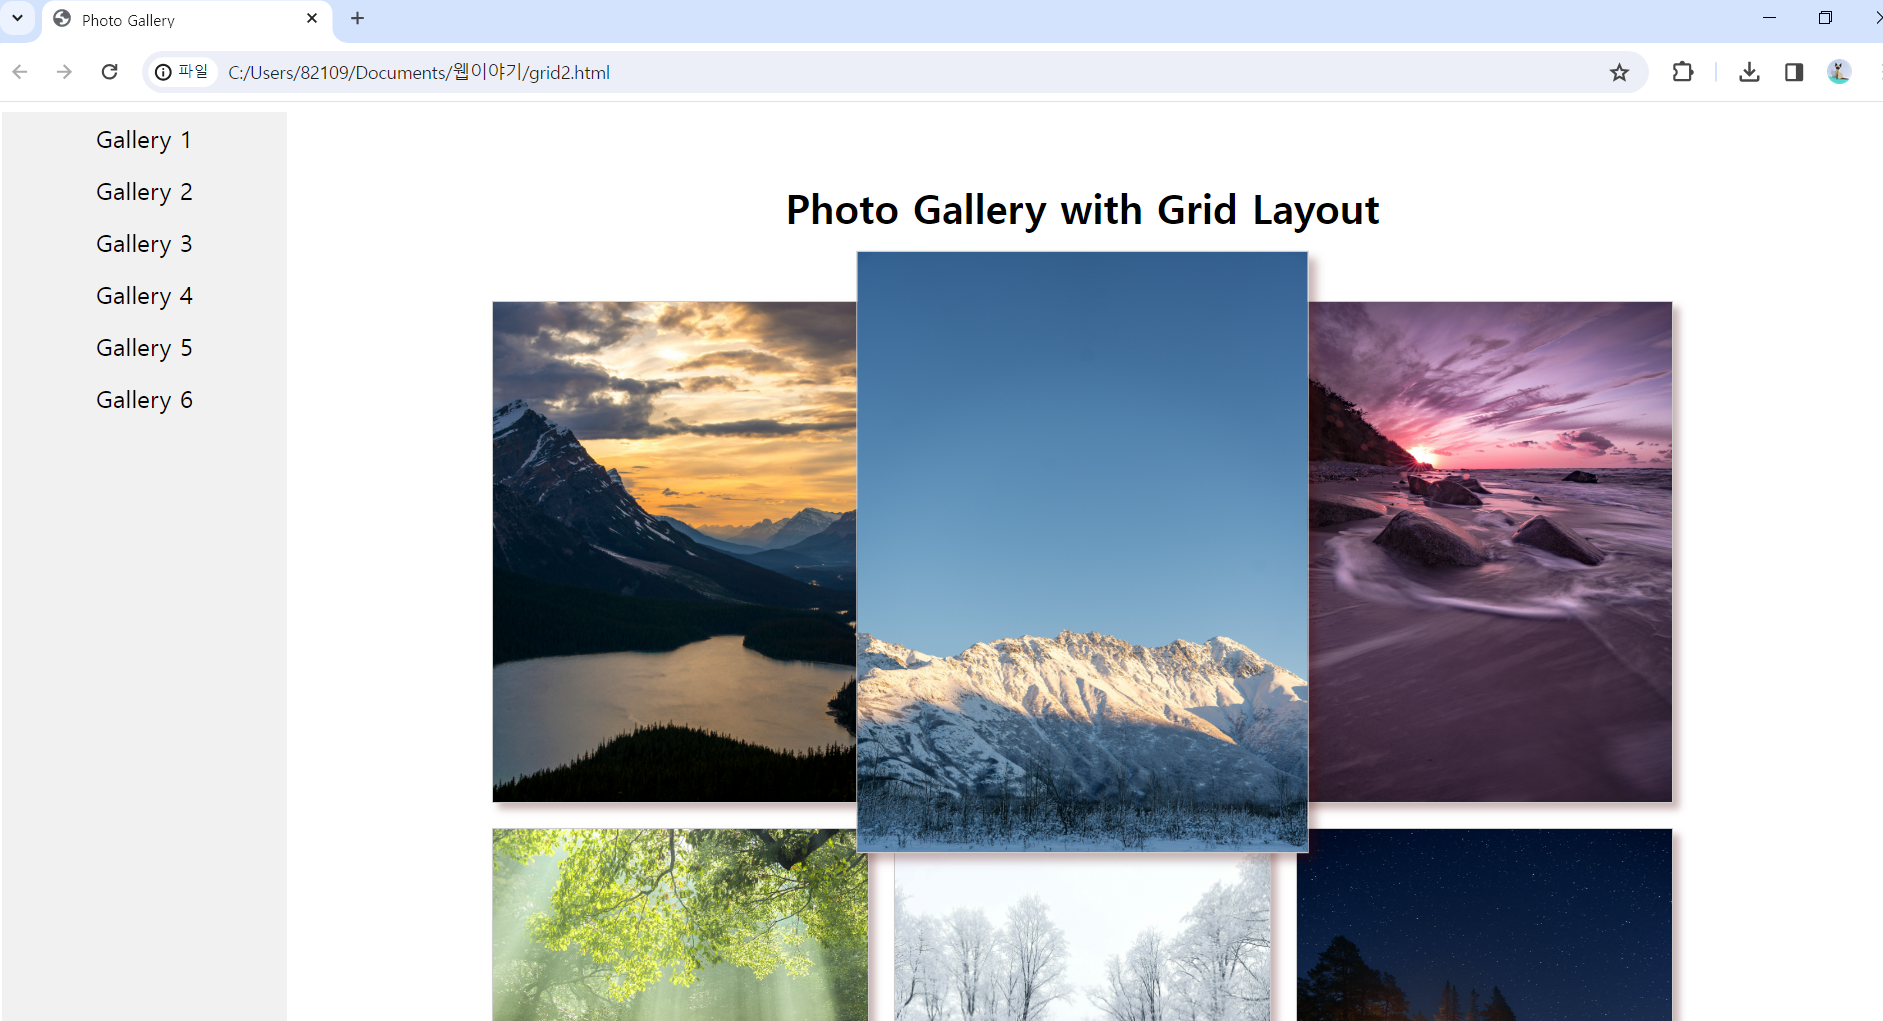1883x1021 pixels.
Task: Open Gallery 5 link
Action: click(144, 348)
